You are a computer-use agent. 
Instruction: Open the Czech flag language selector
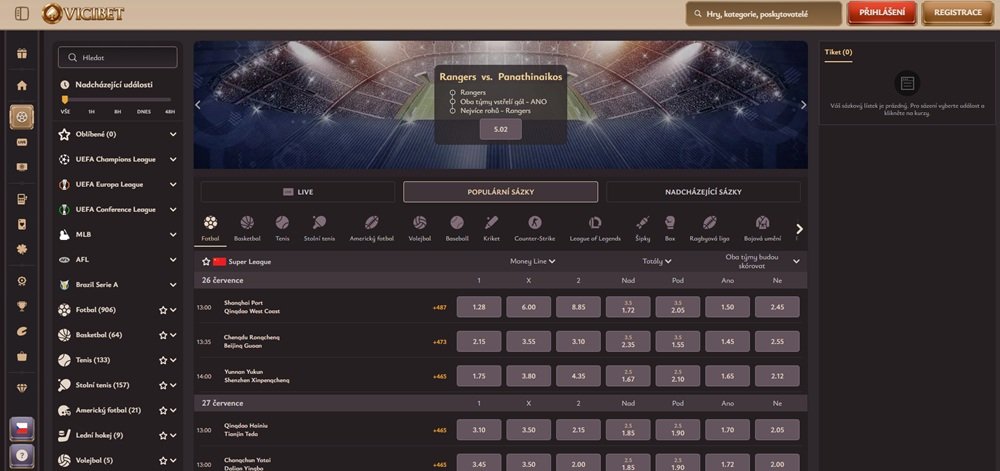pos(22,429)
